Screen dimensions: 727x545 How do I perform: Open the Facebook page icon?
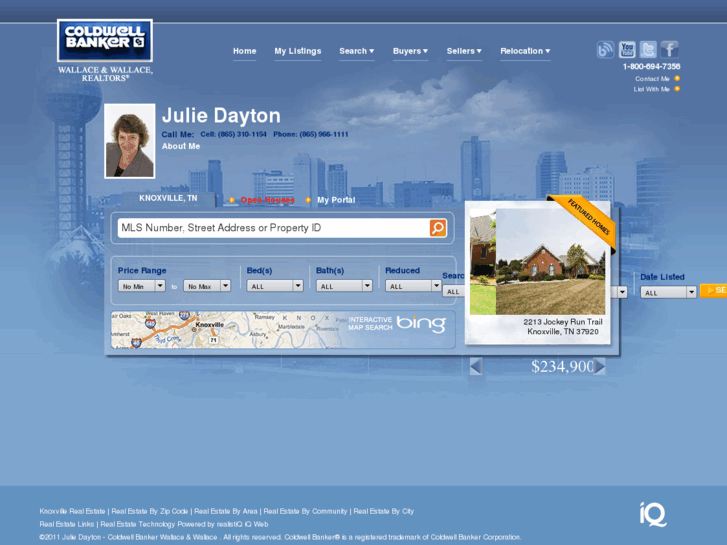[x=670, y=49]
